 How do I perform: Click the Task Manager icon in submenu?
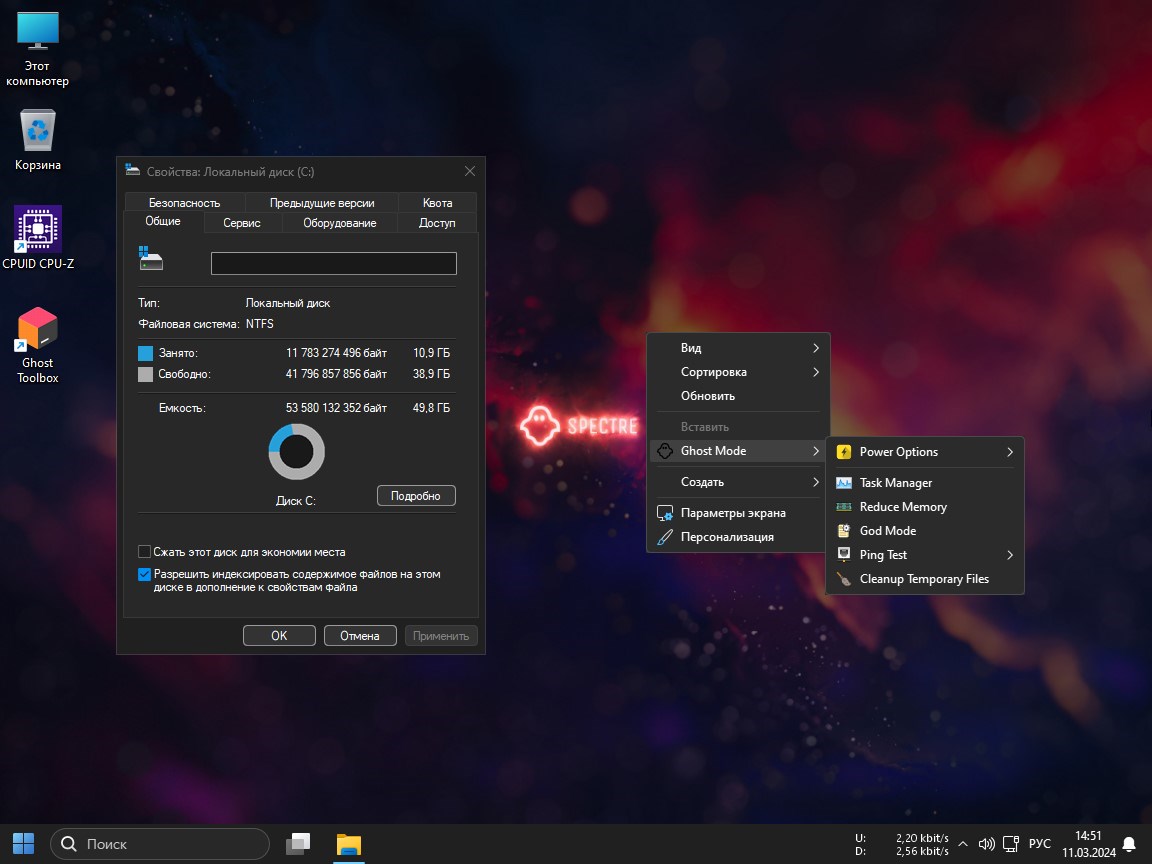[844, 483]
